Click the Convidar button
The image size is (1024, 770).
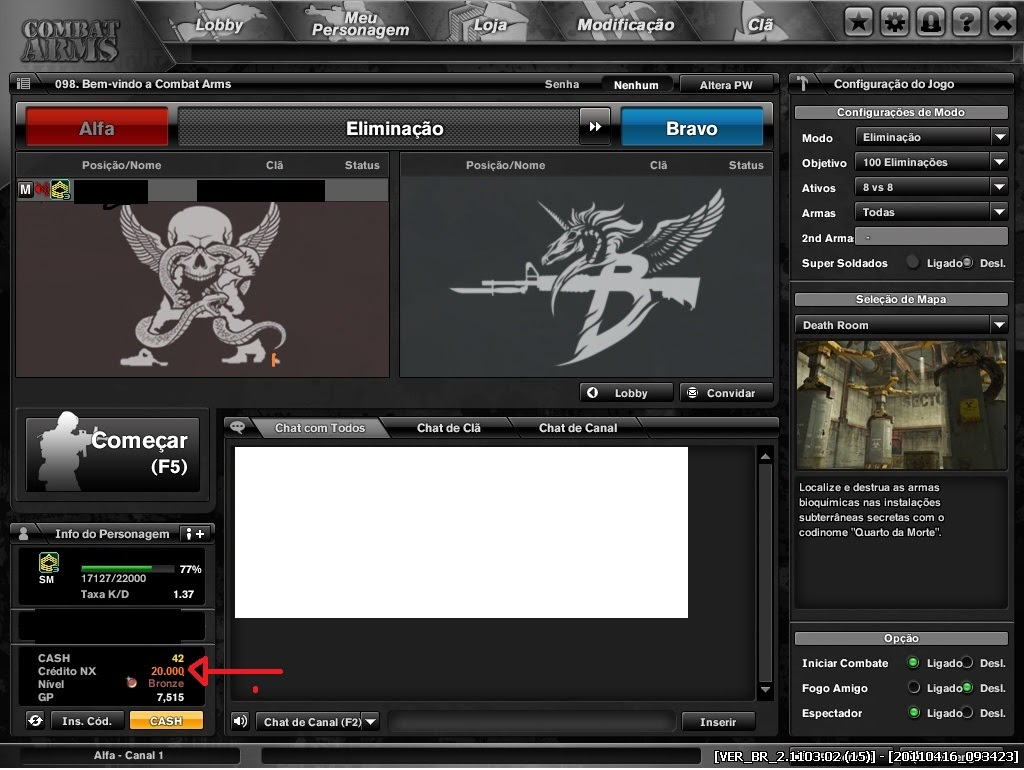726,392
